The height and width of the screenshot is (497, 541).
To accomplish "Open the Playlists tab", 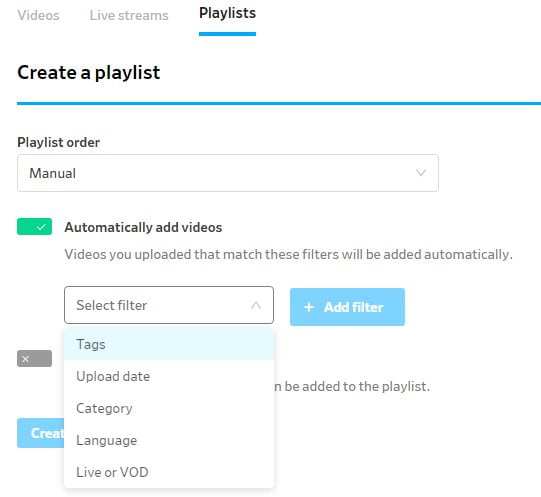I will (x=227, y=13).
